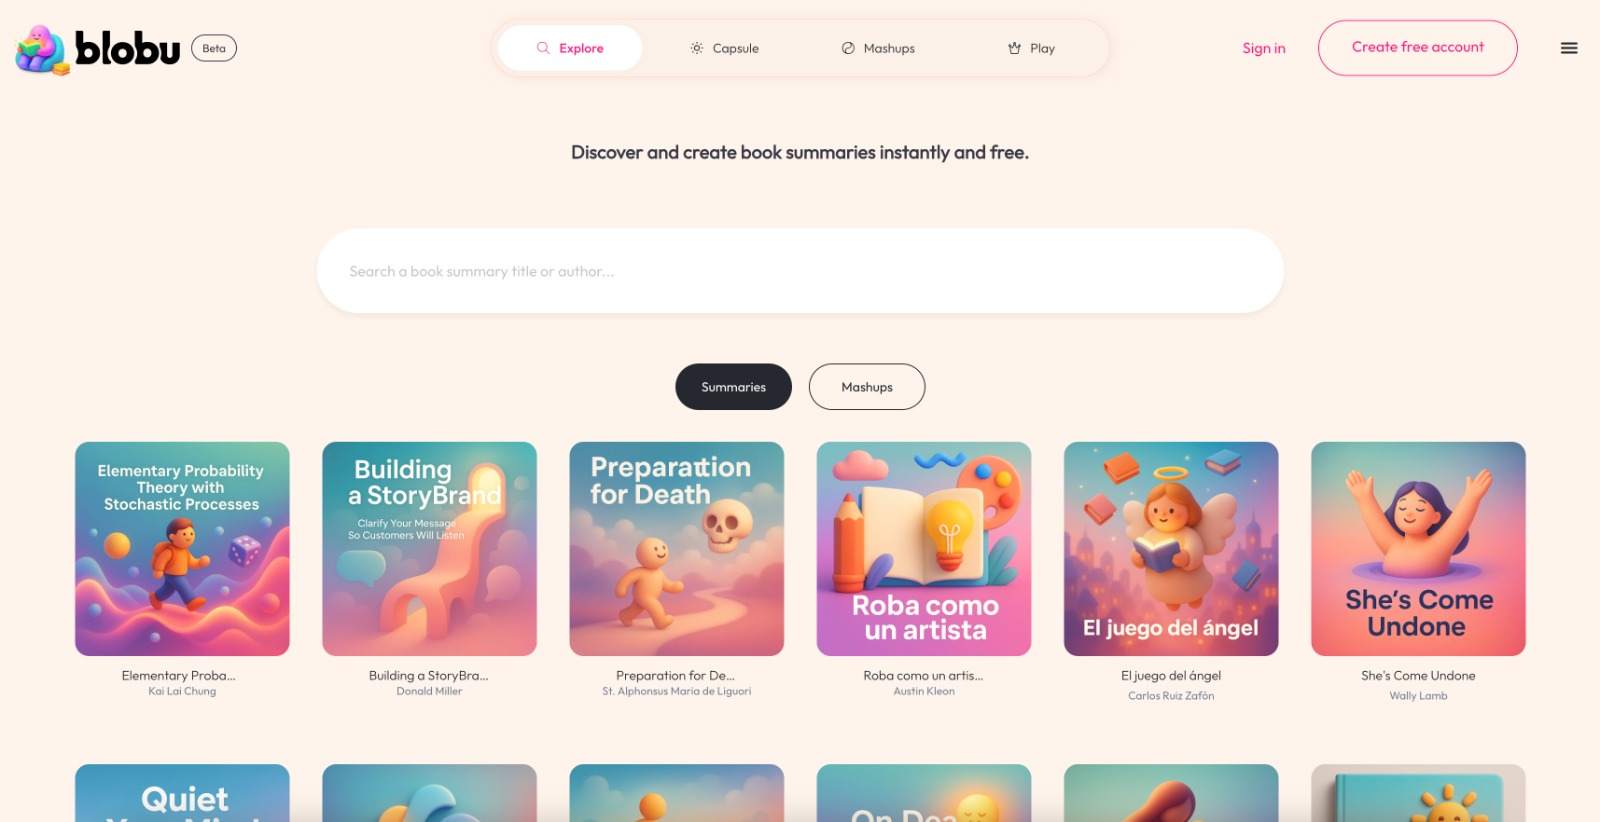Open She's Come Undone cover

tap(1418, 549)
